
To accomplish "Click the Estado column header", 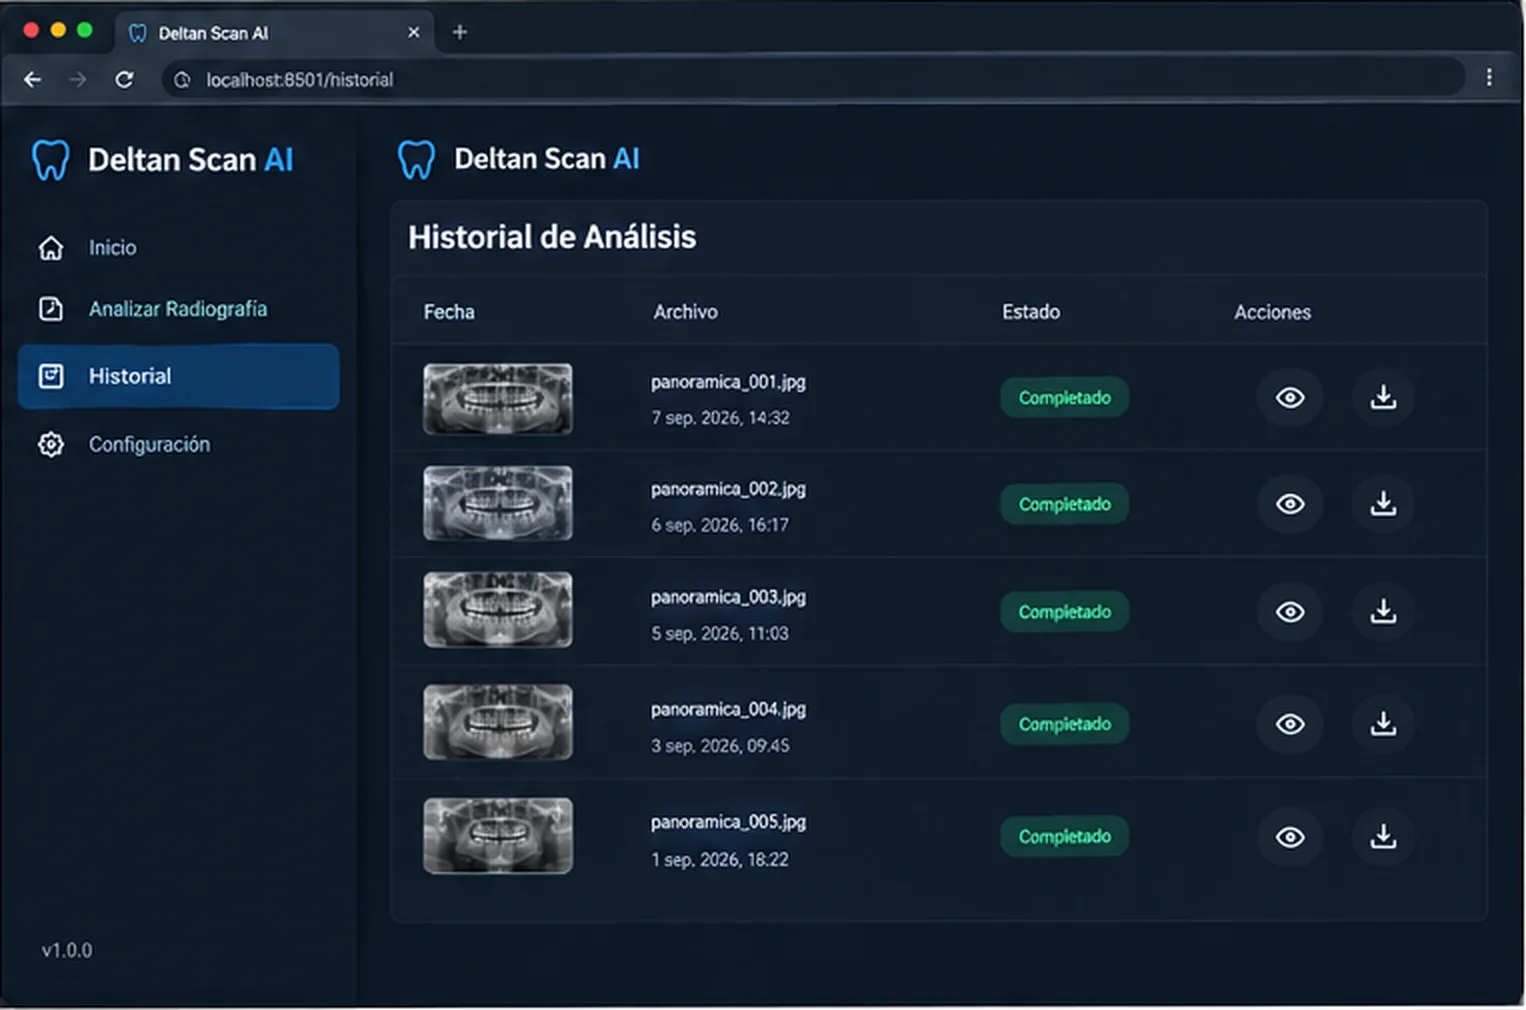I will (1031, 312).
